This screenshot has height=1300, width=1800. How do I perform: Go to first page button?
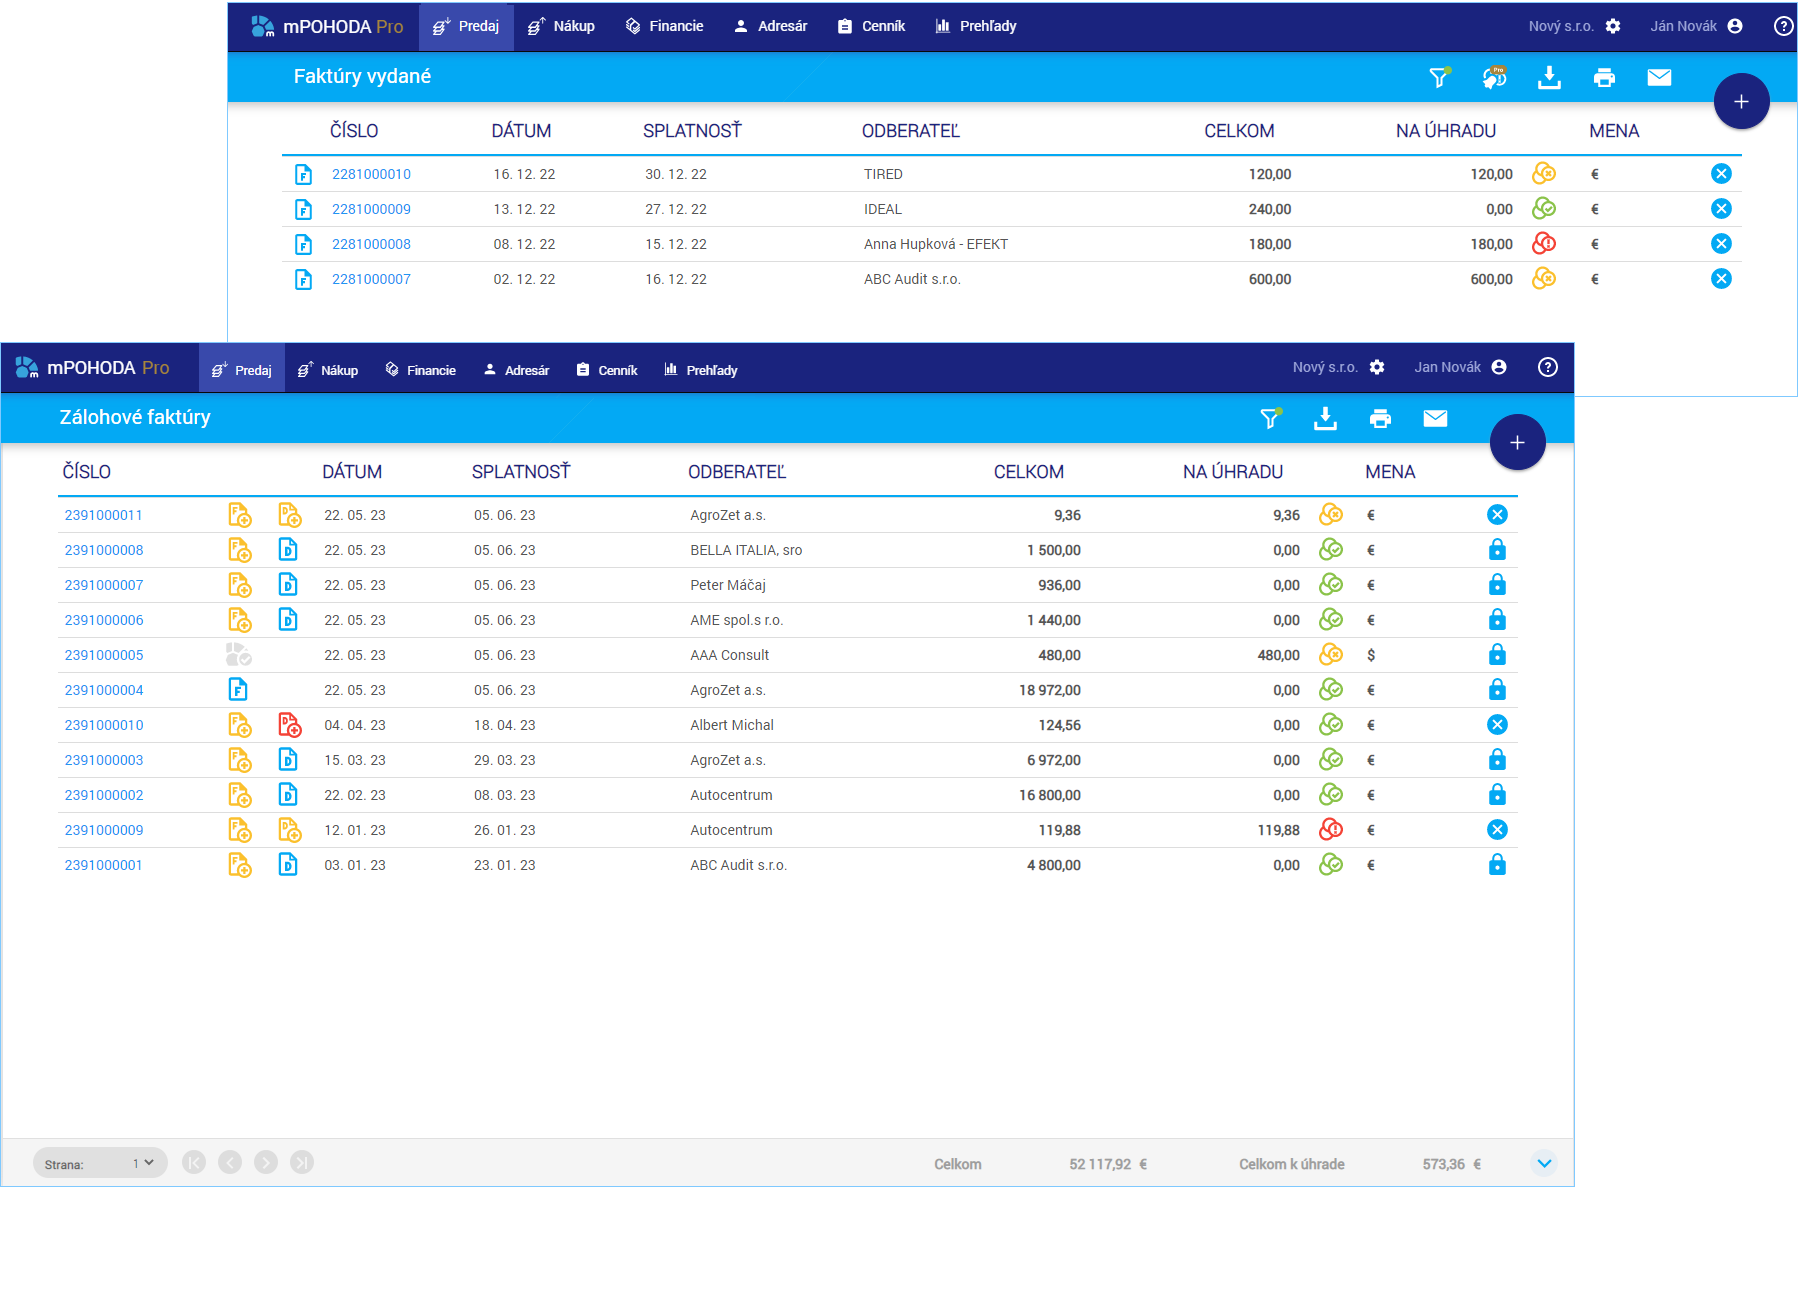click(194, 1162)
